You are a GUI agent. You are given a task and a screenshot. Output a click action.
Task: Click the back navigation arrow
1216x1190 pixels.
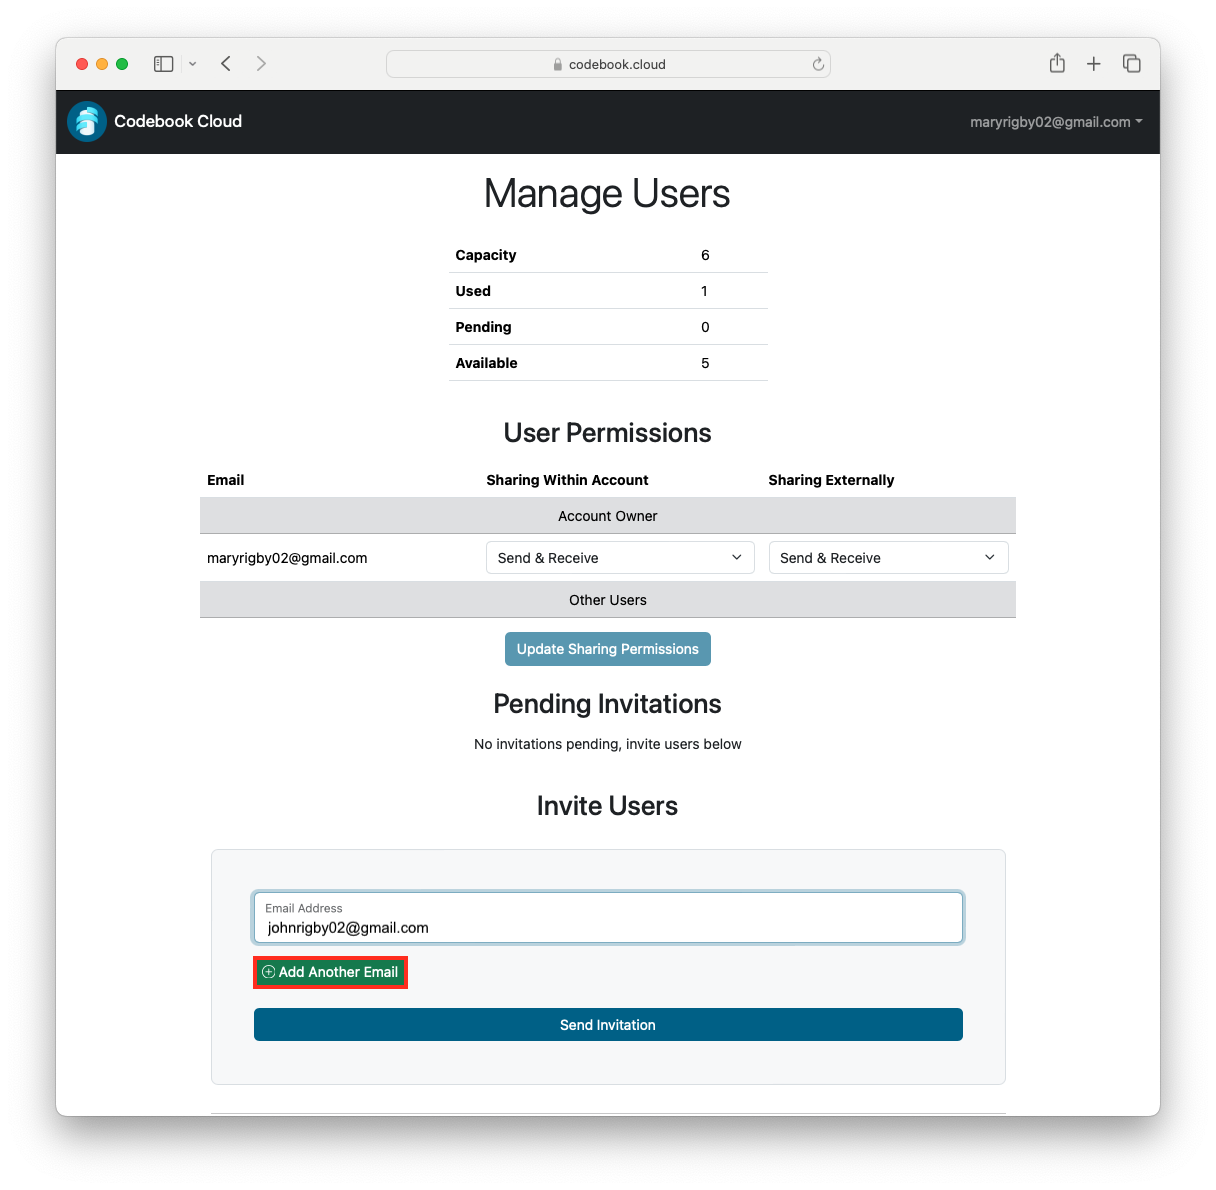[226, 63]
